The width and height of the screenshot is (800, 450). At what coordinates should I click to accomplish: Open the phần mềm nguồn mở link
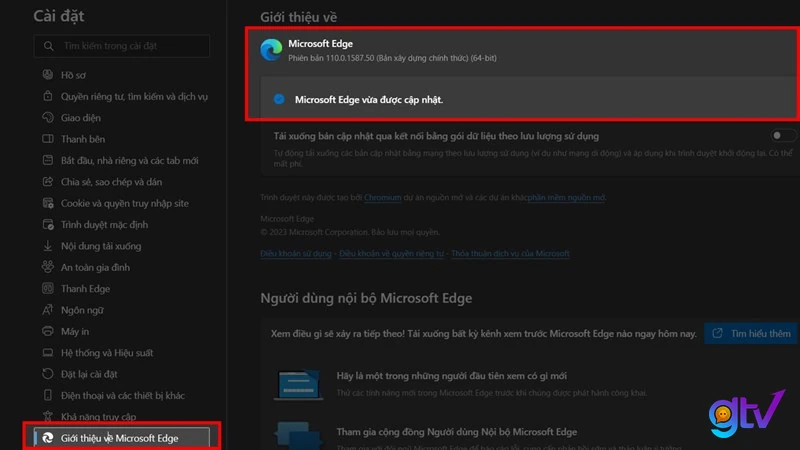[x=566, y=197]
